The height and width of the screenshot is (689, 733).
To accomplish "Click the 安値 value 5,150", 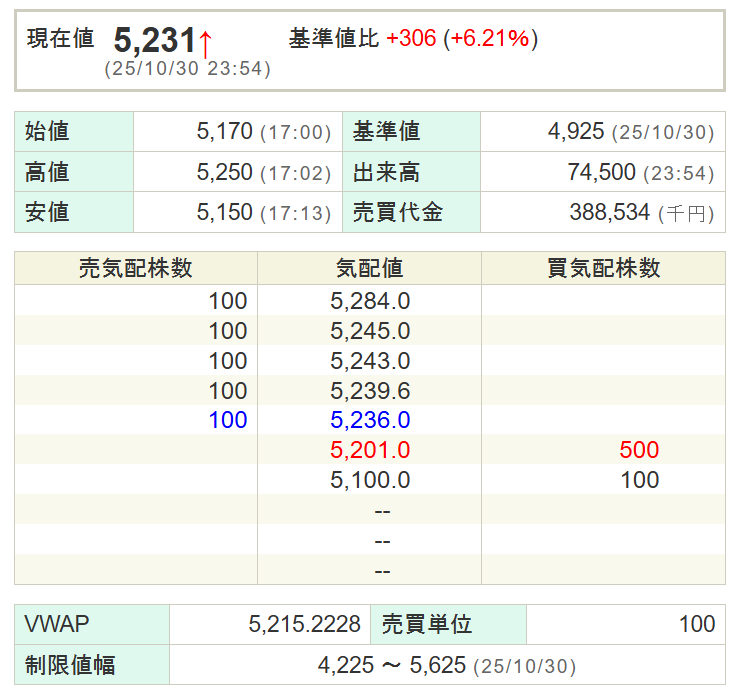I will [225, 212].
